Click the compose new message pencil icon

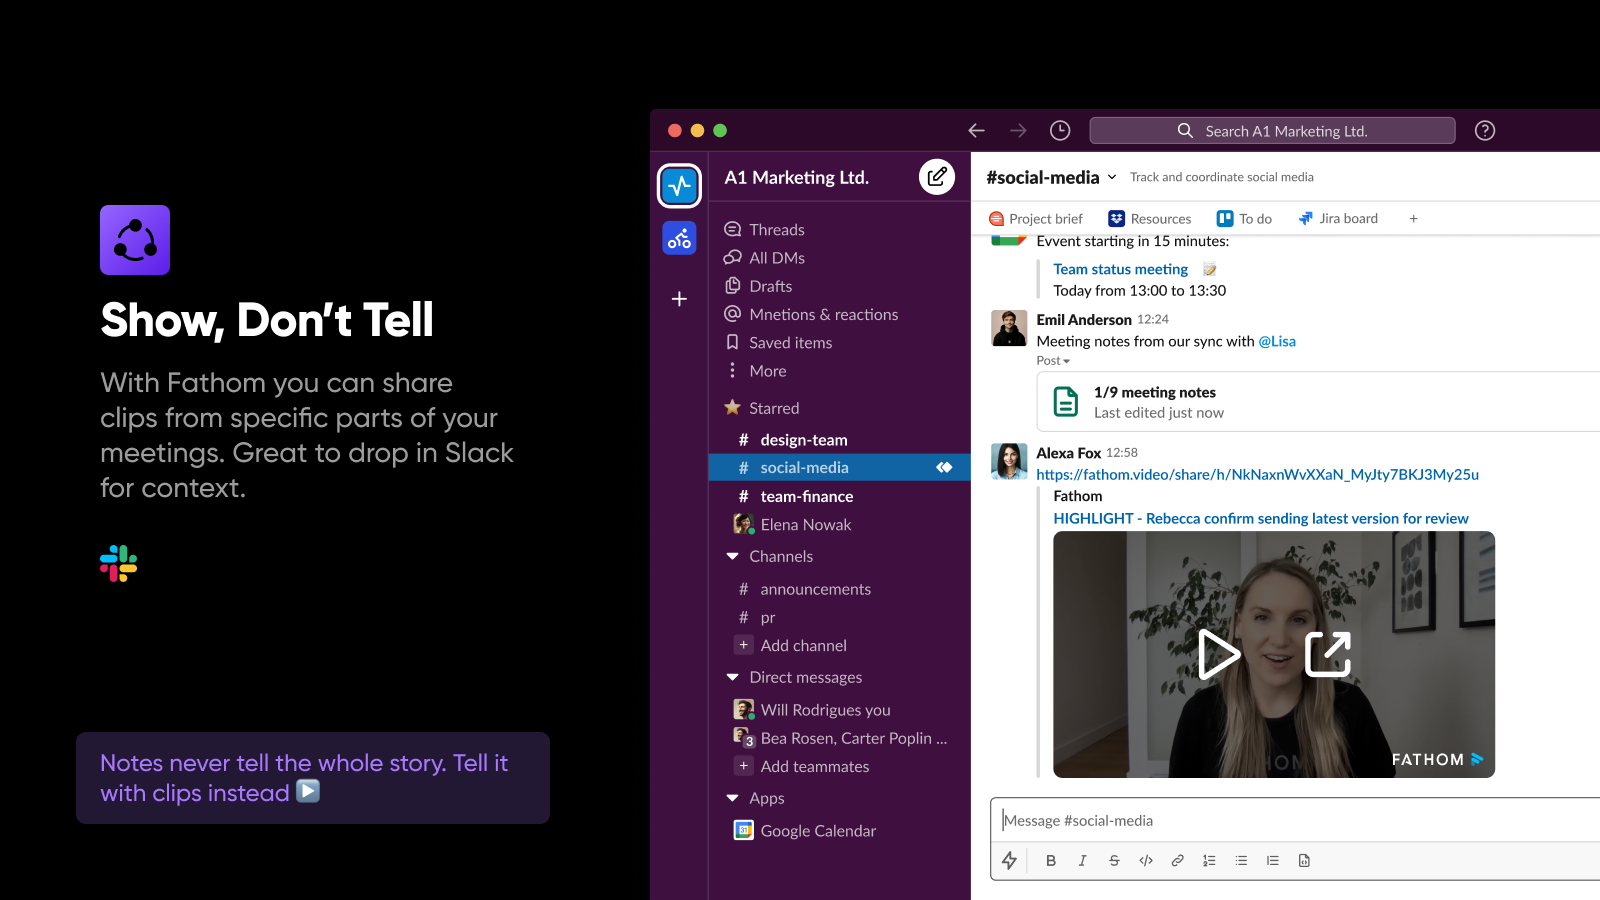pyautogui.click(x=936, y=176)
